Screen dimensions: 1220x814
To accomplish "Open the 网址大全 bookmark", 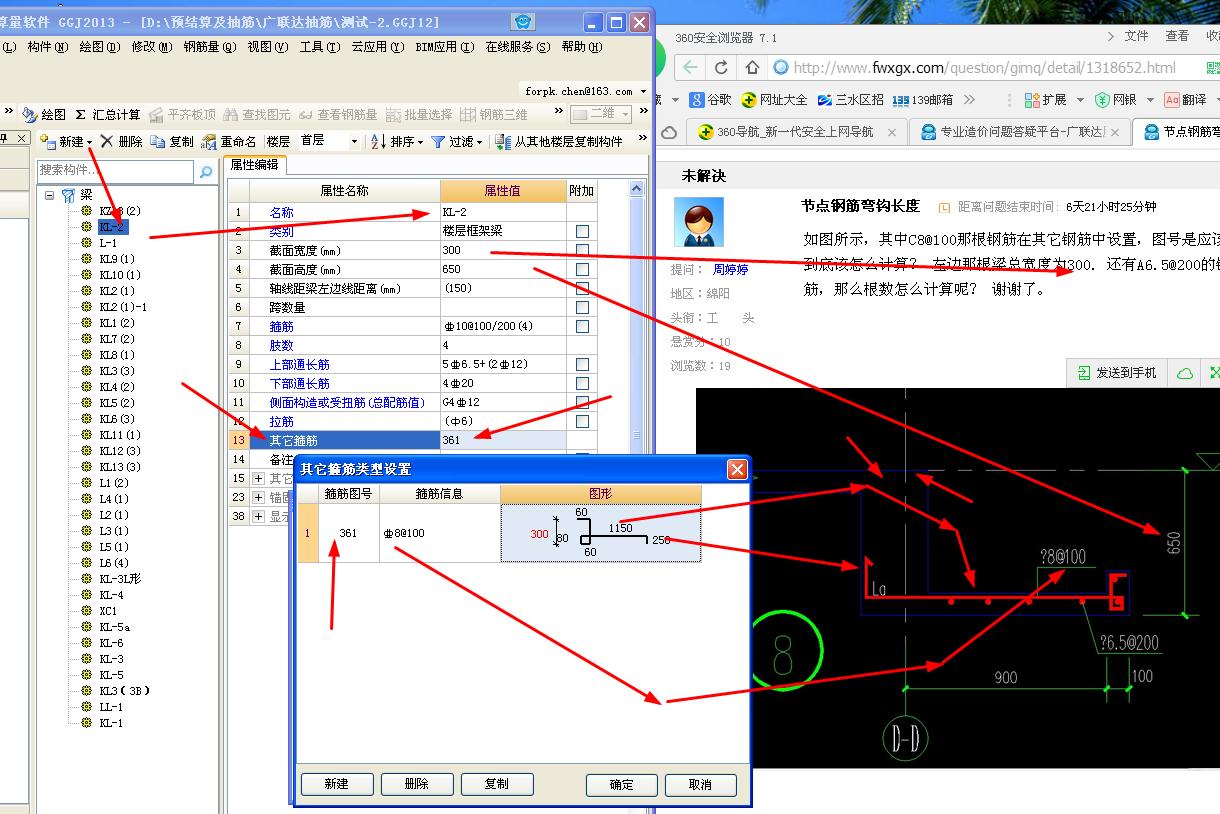I will (x=774, y=100).
